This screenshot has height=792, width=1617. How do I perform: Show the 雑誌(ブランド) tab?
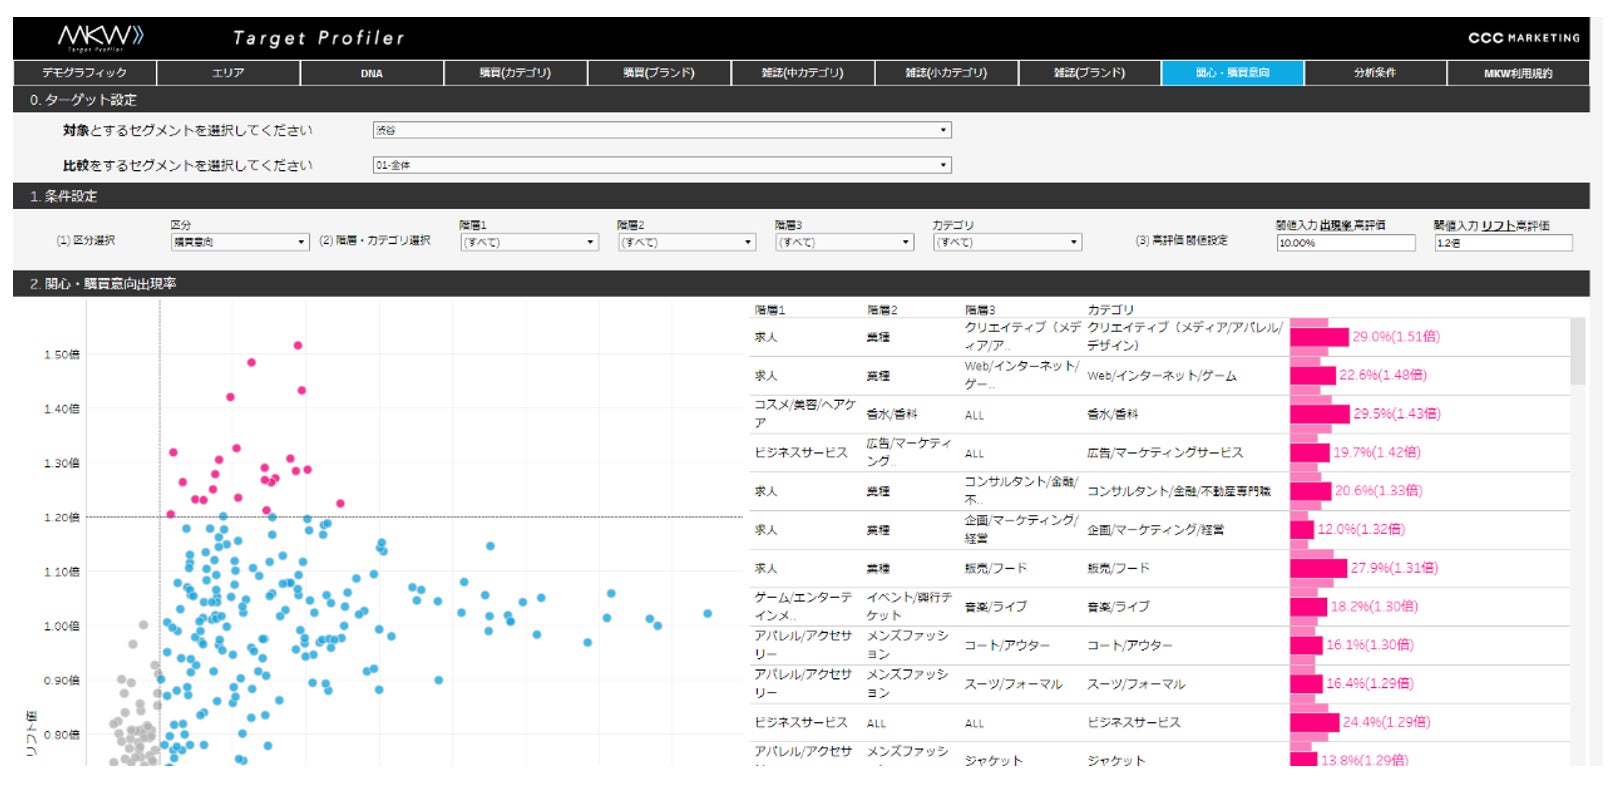pyautogui.click(x=1089, y=73)
